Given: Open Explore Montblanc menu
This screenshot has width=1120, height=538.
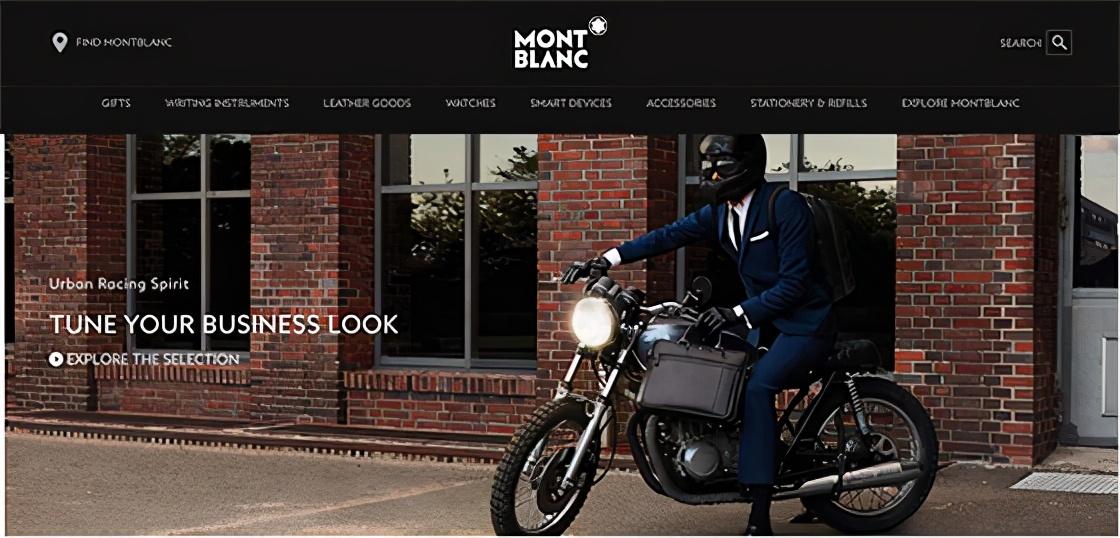Looking at the screenshot, I should tap(961, 103).
